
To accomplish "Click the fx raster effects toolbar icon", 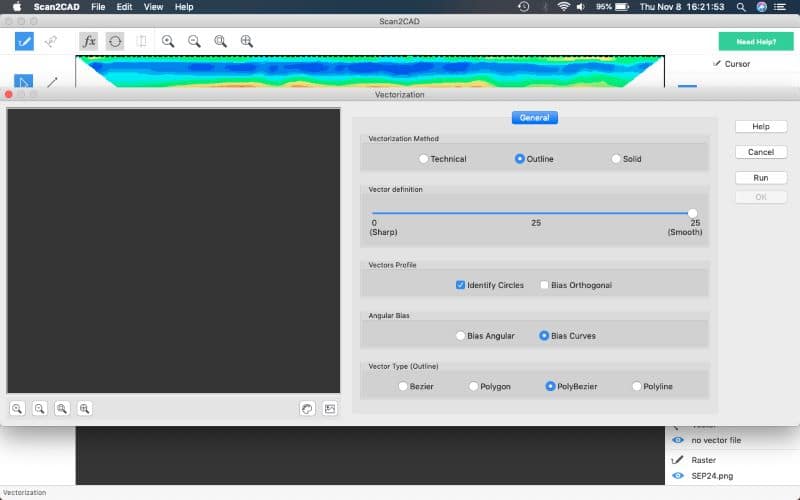I will (89, 41).
